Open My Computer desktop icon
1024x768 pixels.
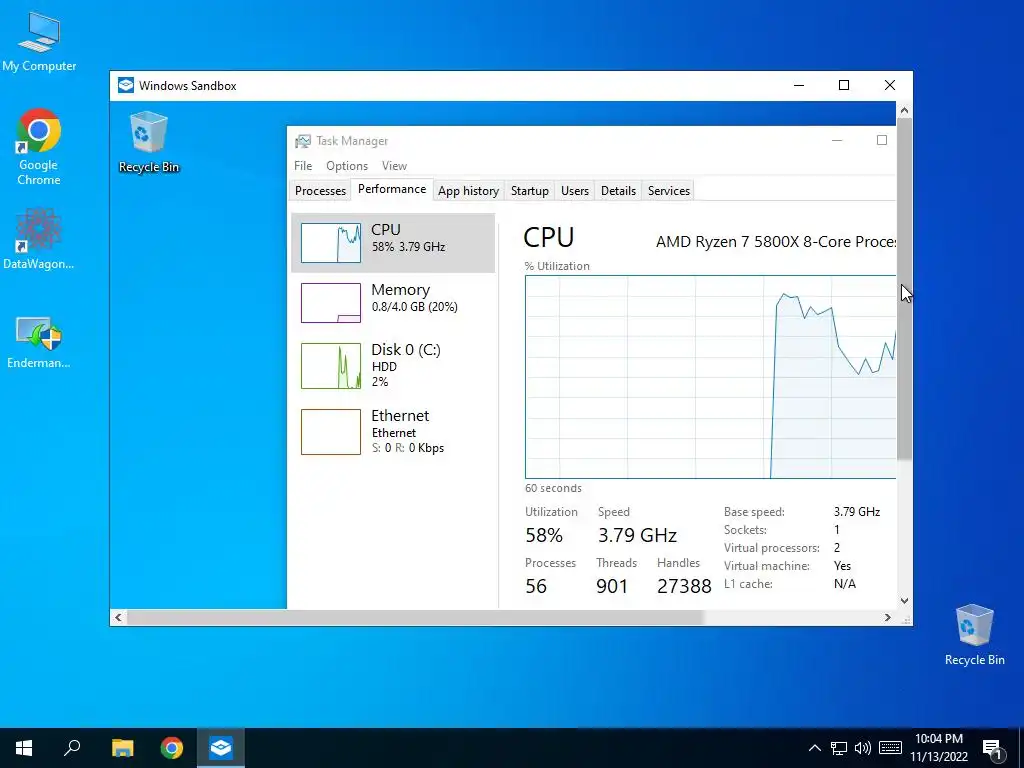pos(39,42)
